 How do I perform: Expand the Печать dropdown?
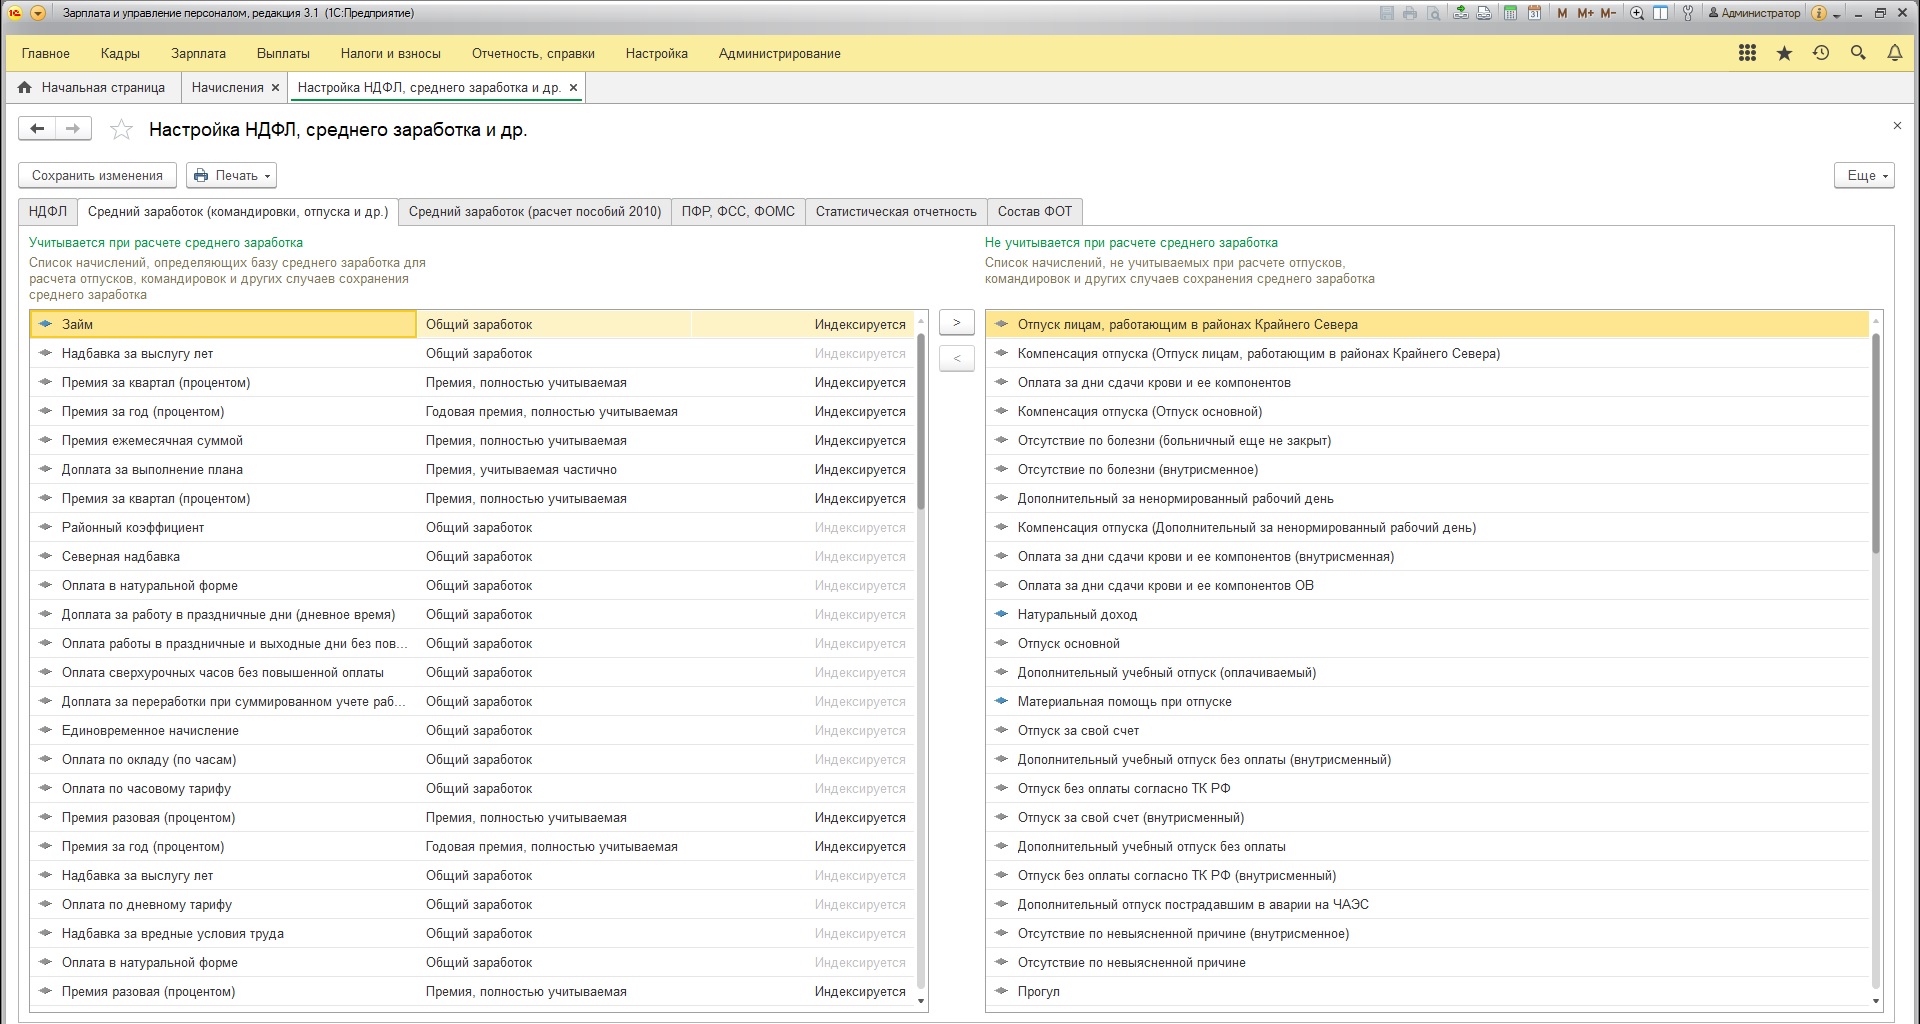pos(232,175)
